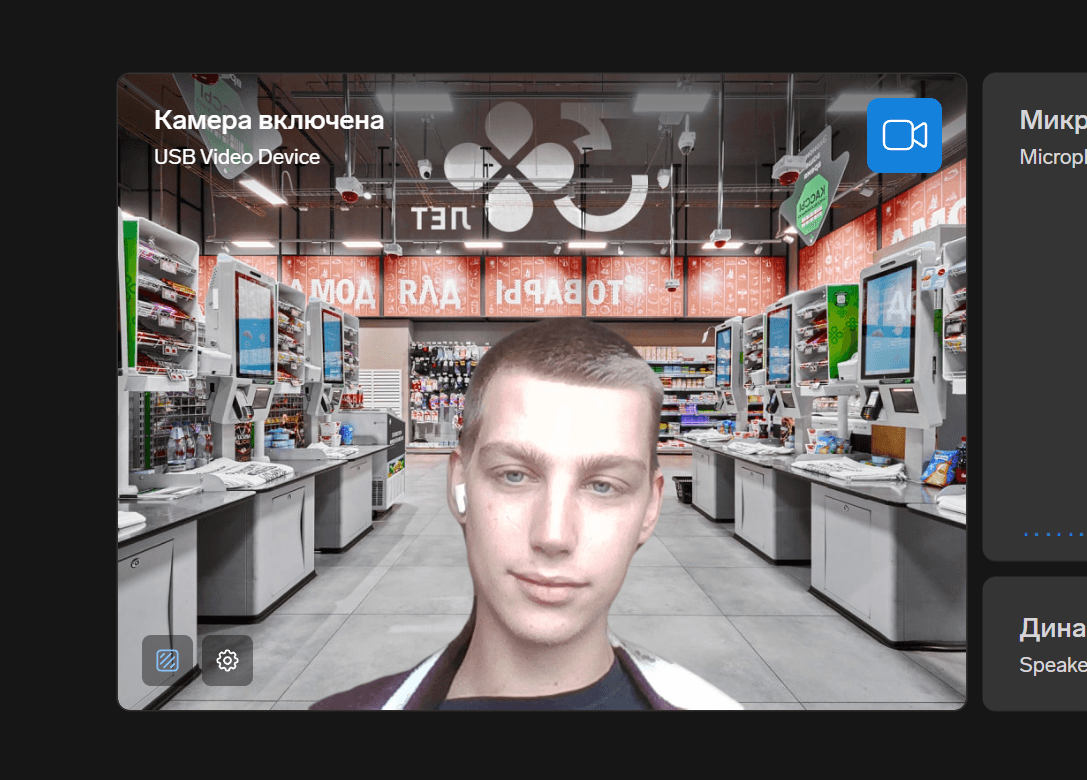Select the "Microp" input device label
Viewport: 1087px width, 780px height.
click(x=1052, y=157)
